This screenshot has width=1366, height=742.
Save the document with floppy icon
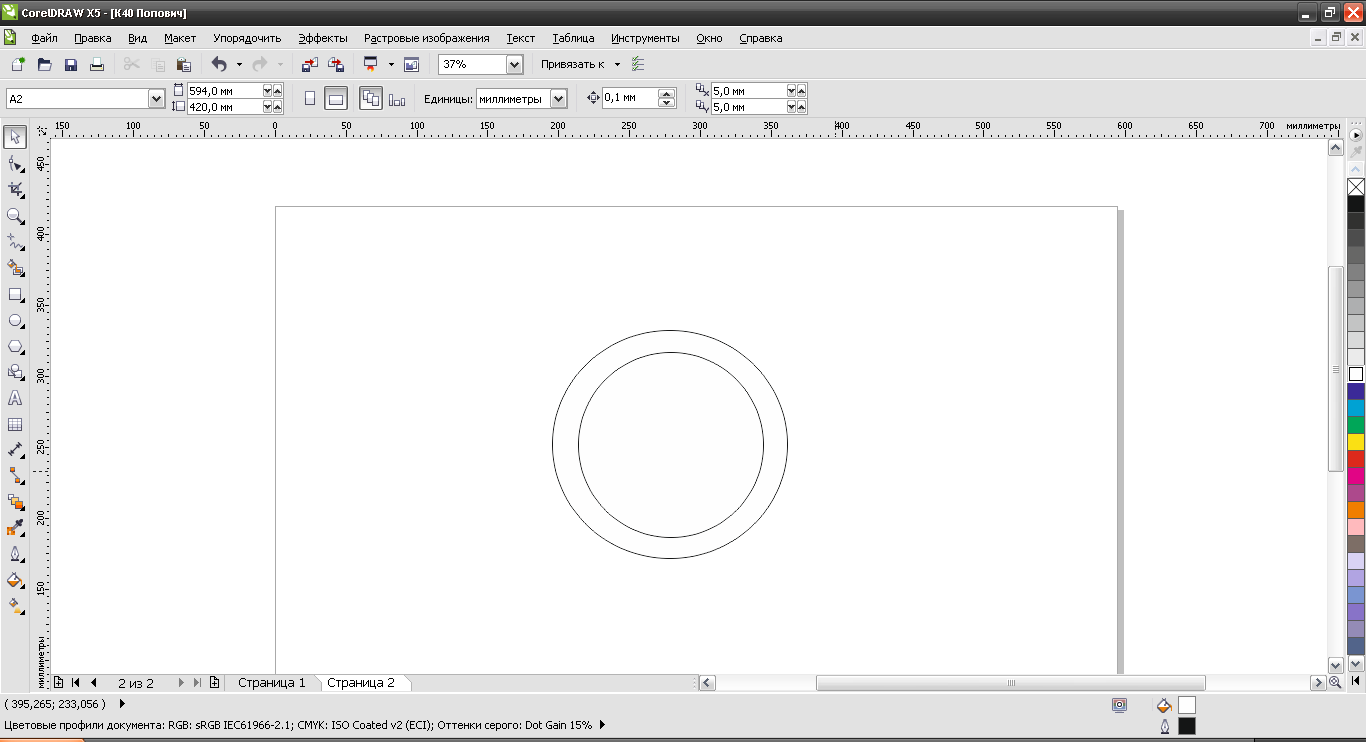click(71, 64)
